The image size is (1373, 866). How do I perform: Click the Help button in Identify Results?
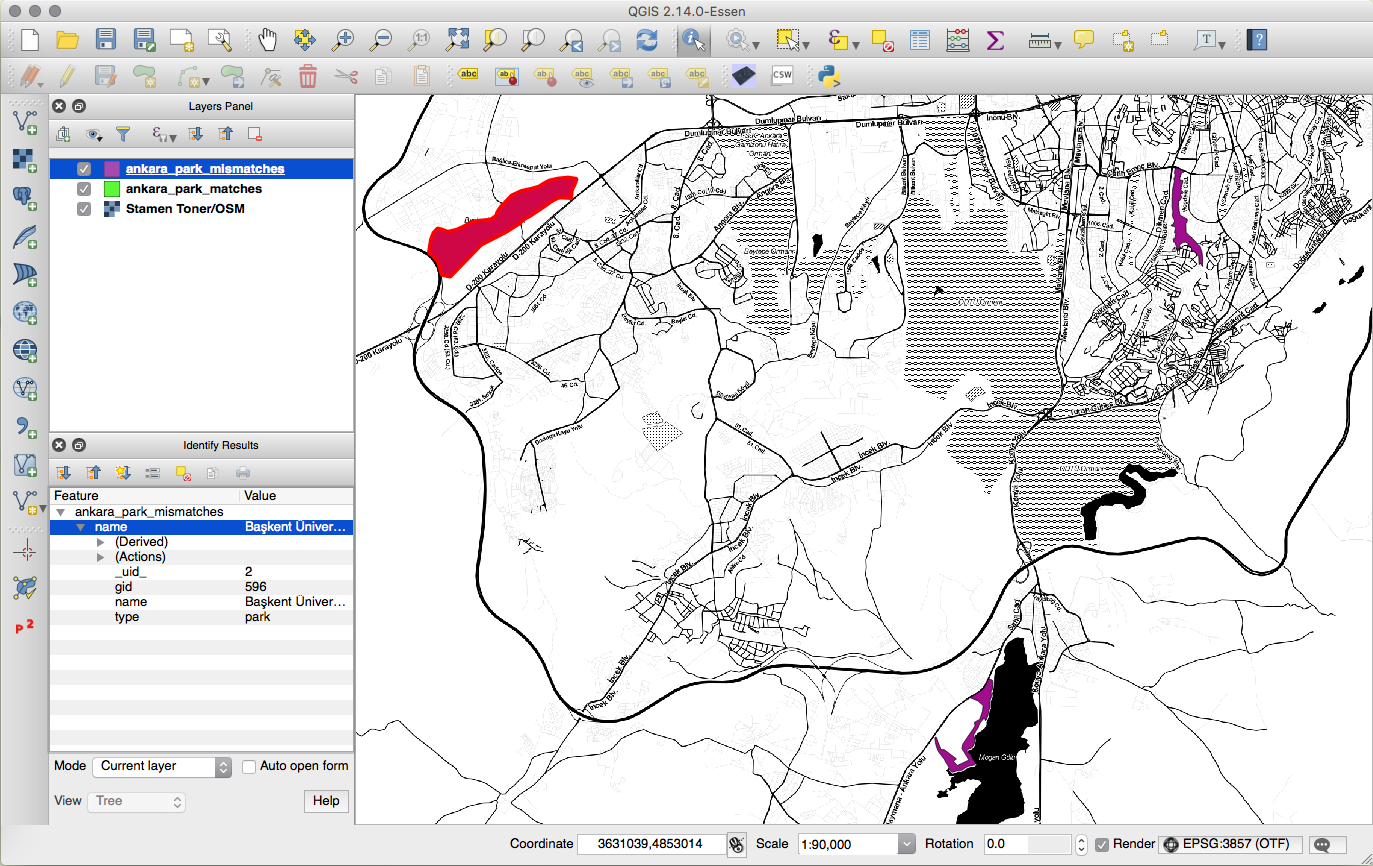click(325, 801)
